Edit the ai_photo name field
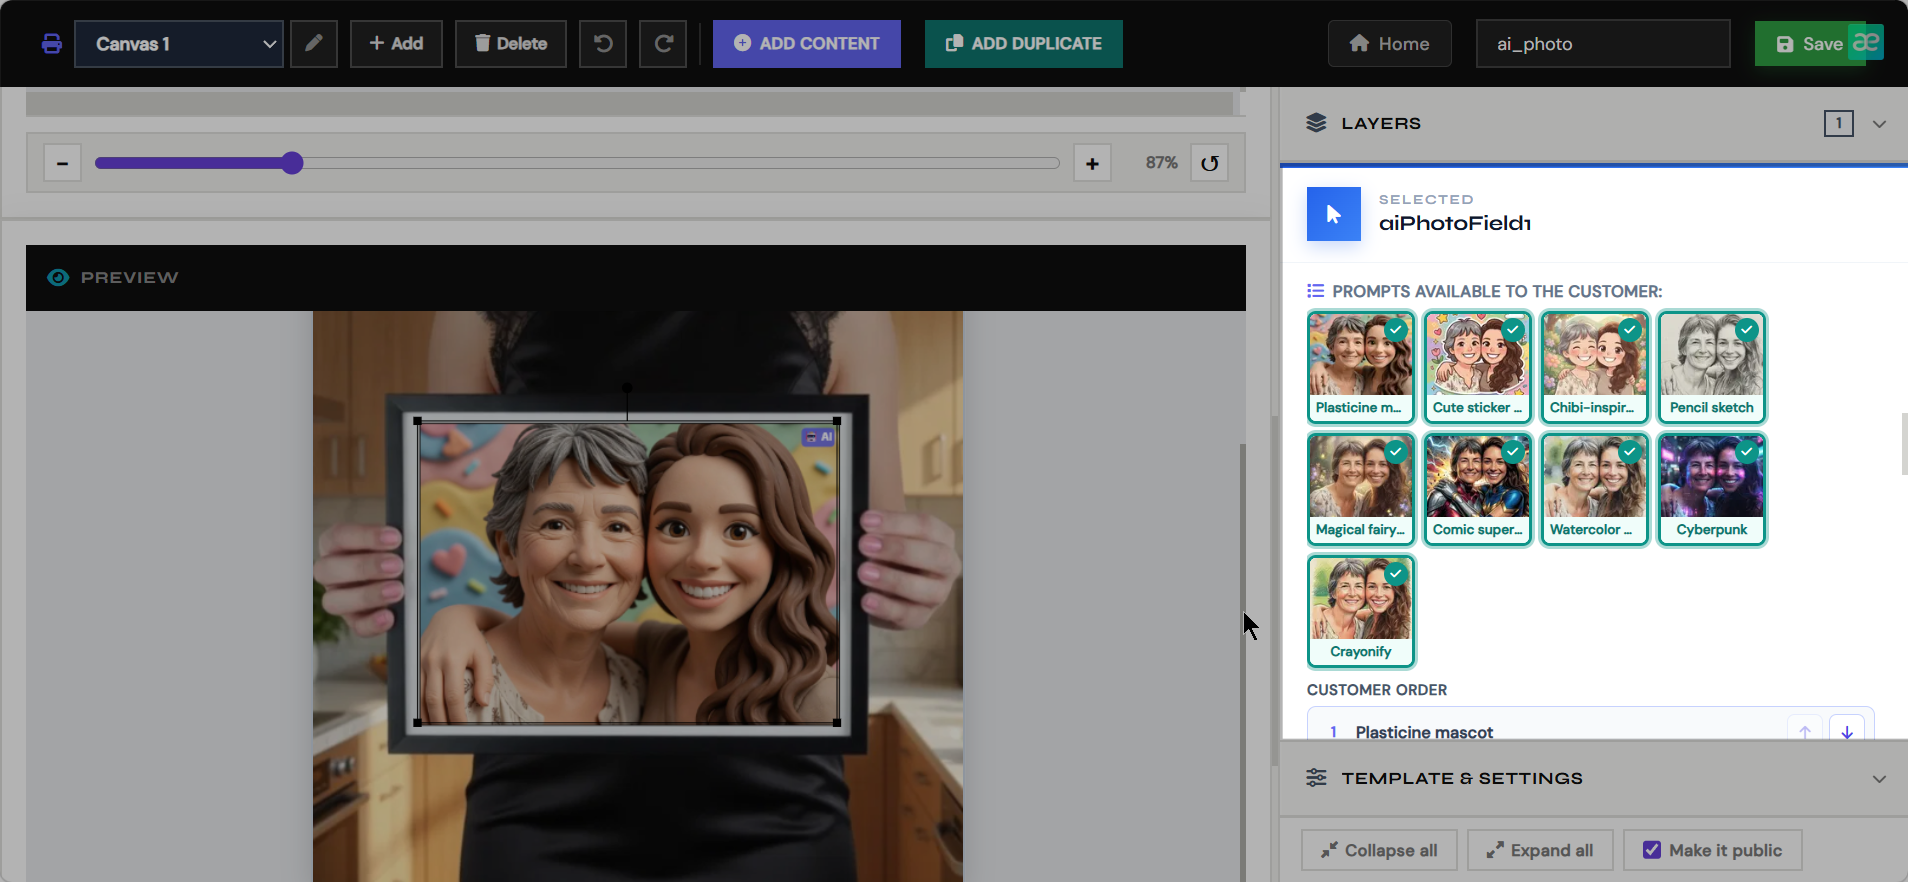This screenshot has width=1908, height=882. click(1603, 44)
